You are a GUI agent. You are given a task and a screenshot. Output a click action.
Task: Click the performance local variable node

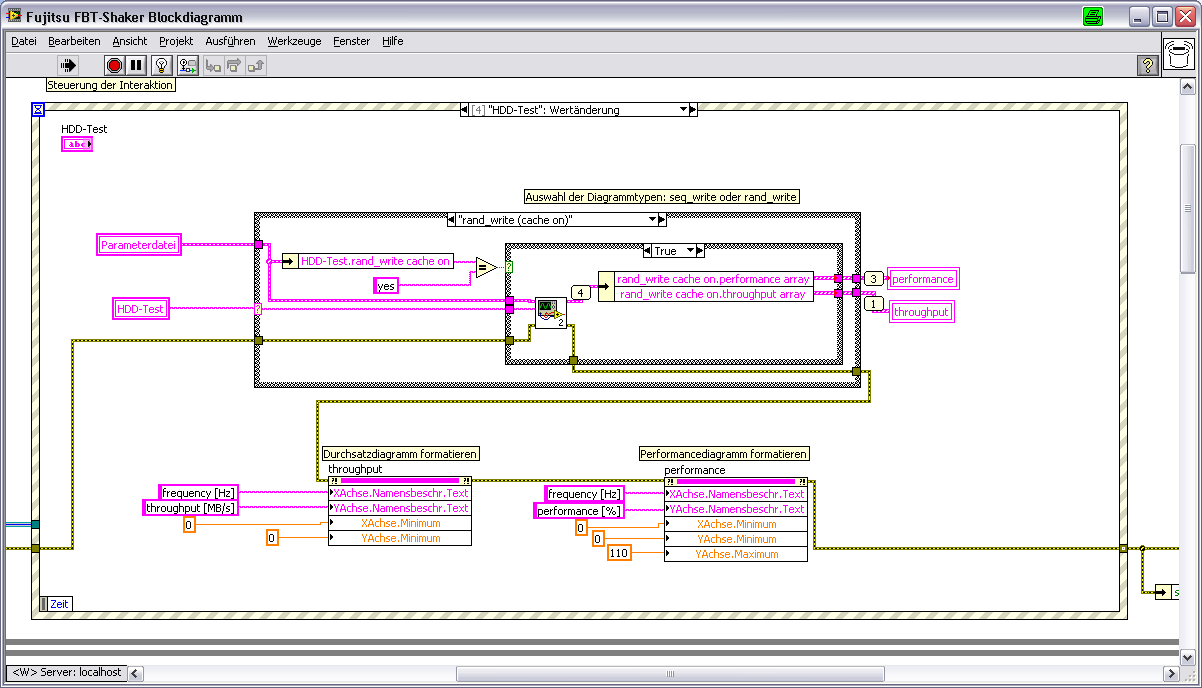pos(923,279)
